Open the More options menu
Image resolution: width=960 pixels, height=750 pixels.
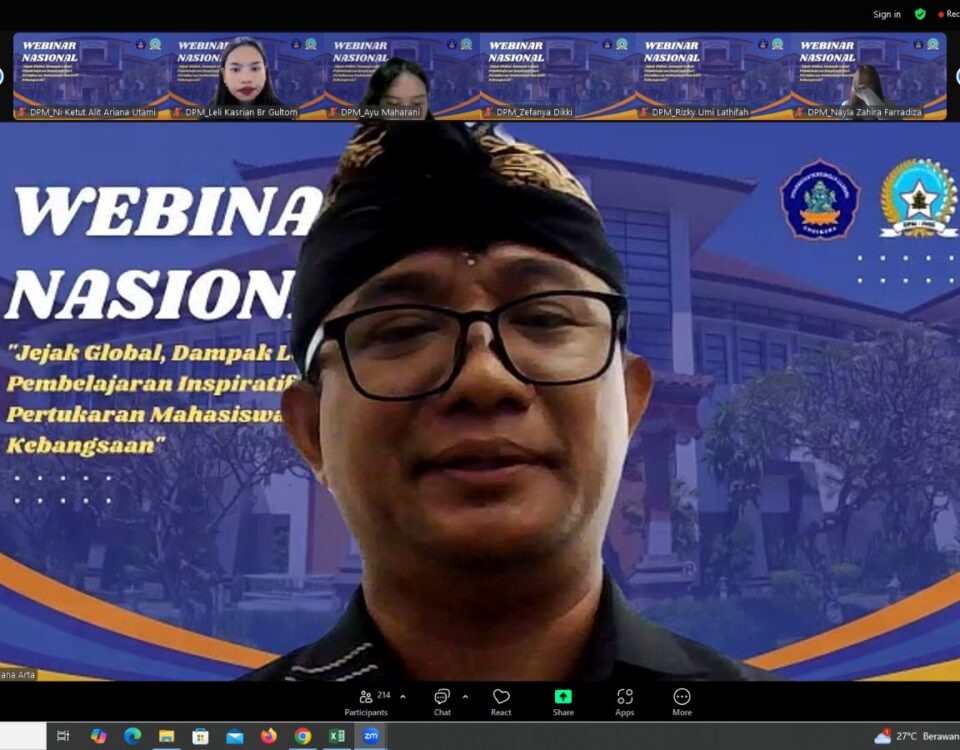682,701
